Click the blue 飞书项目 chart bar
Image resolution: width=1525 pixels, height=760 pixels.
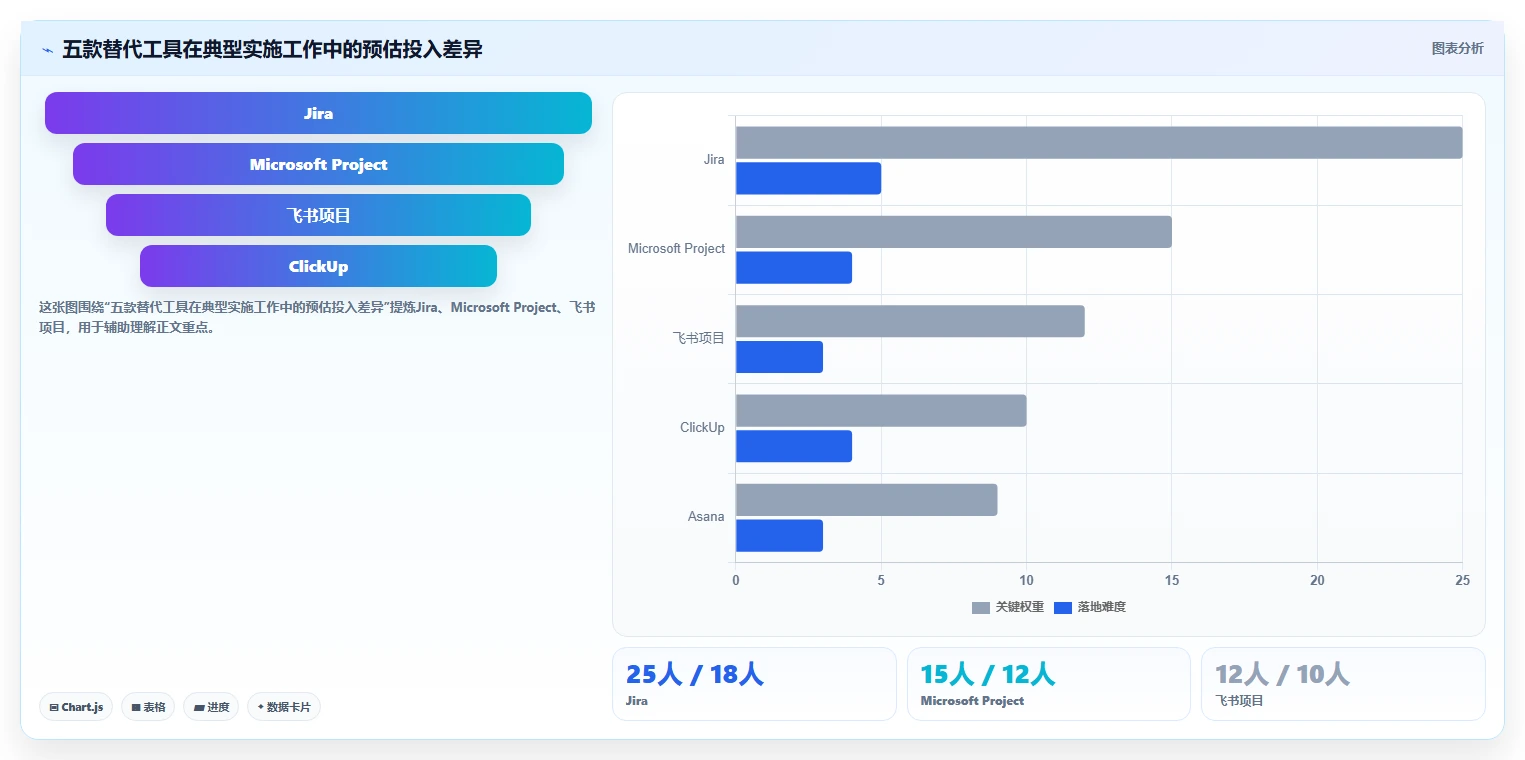779,357
